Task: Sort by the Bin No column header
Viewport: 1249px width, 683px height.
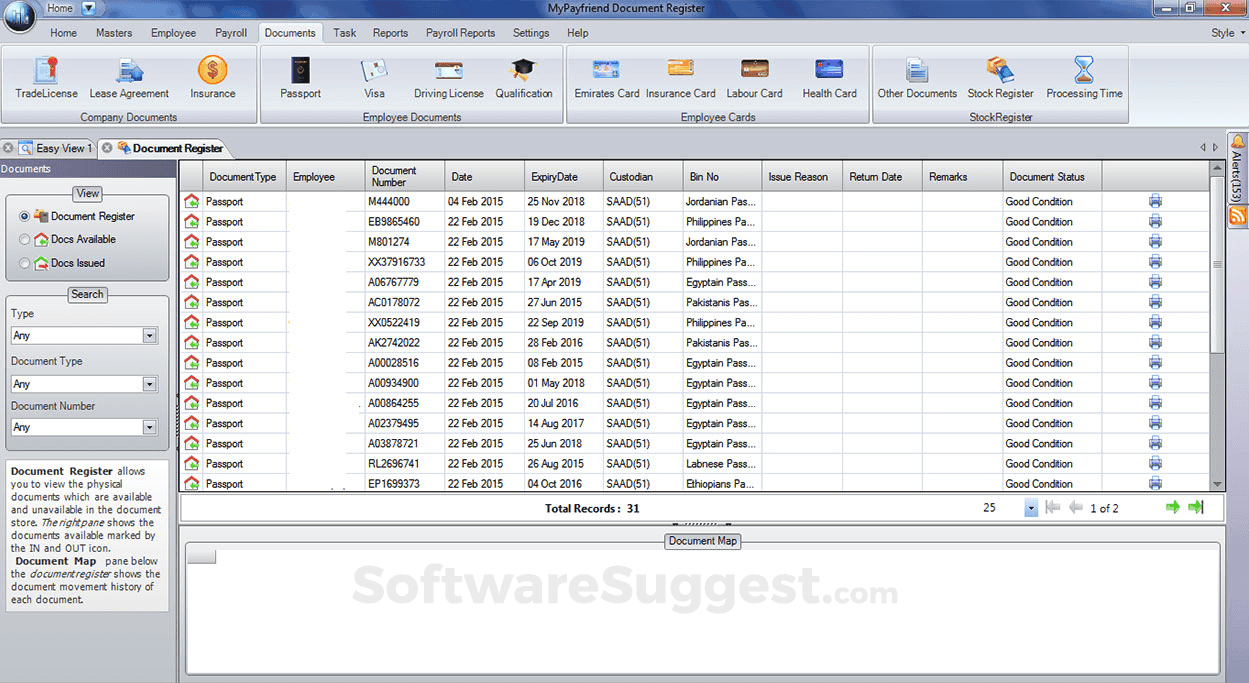Action: [x=722, y=176]
